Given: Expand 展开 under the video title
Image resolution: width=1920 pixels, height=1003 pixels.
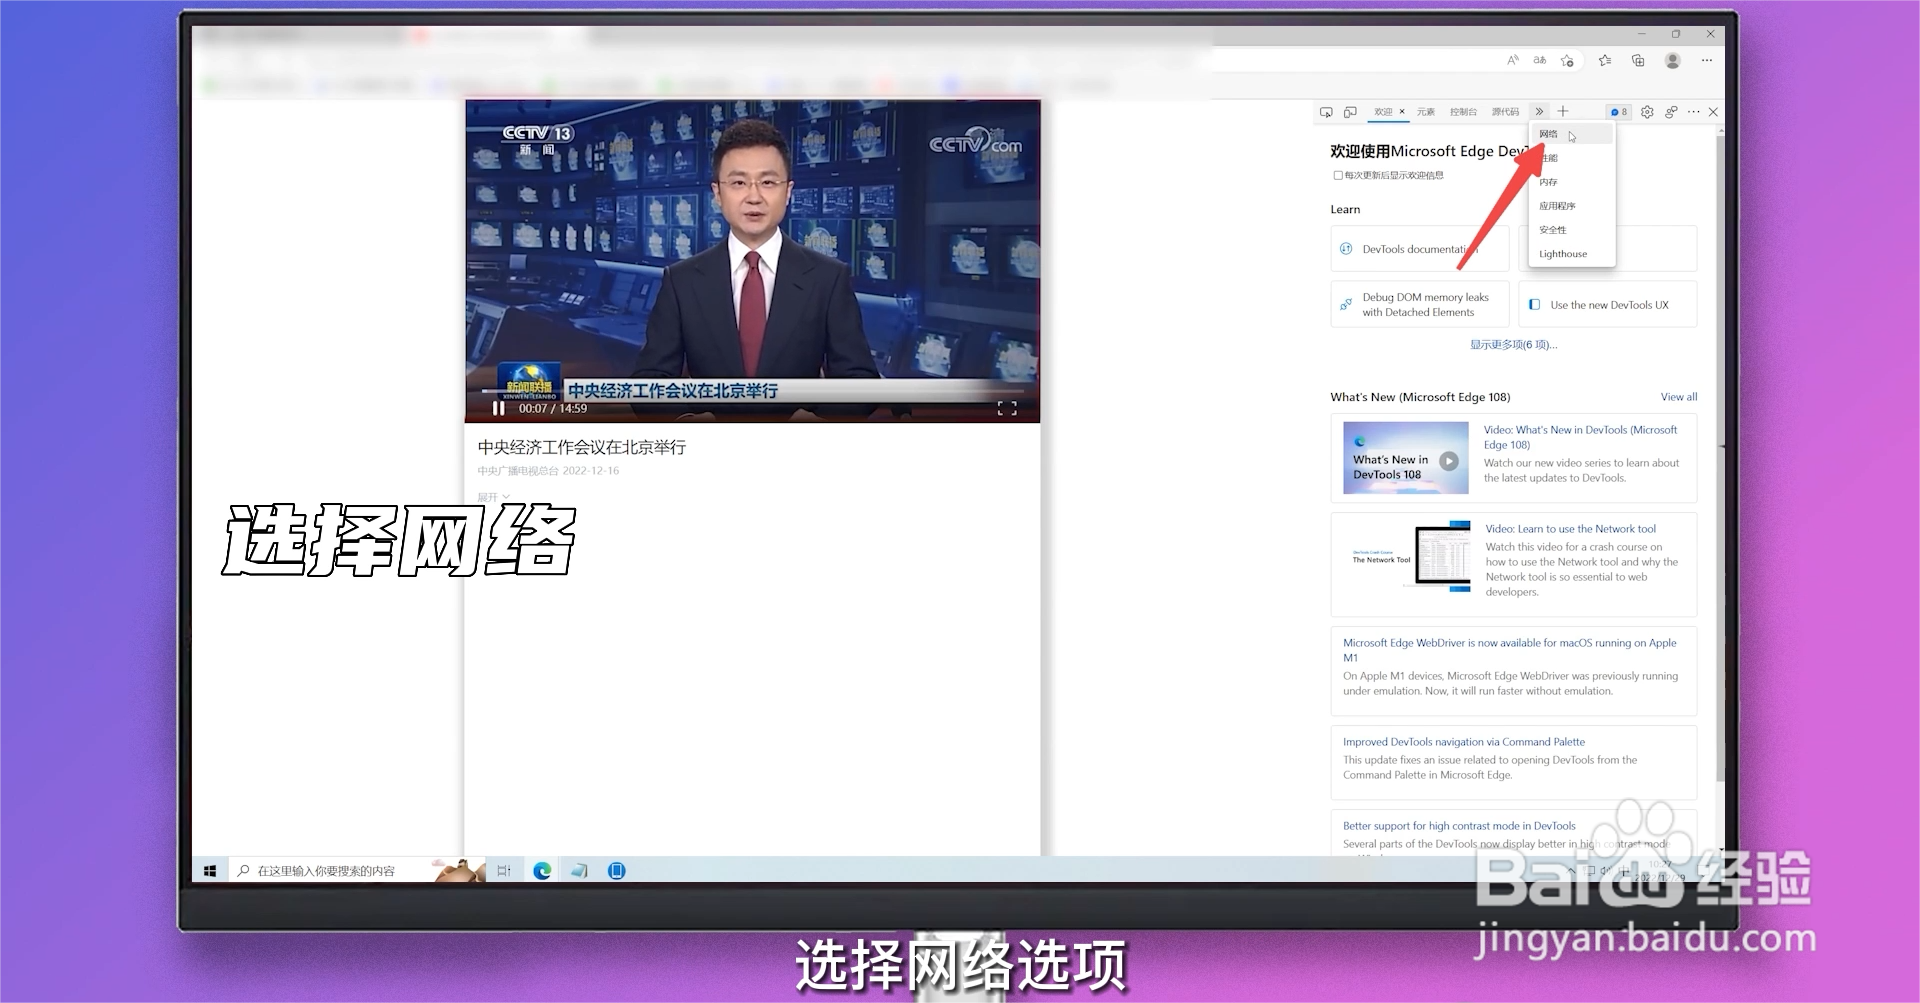Looking at the screenshot, I should pyautogui.click(x=491, y=497).
